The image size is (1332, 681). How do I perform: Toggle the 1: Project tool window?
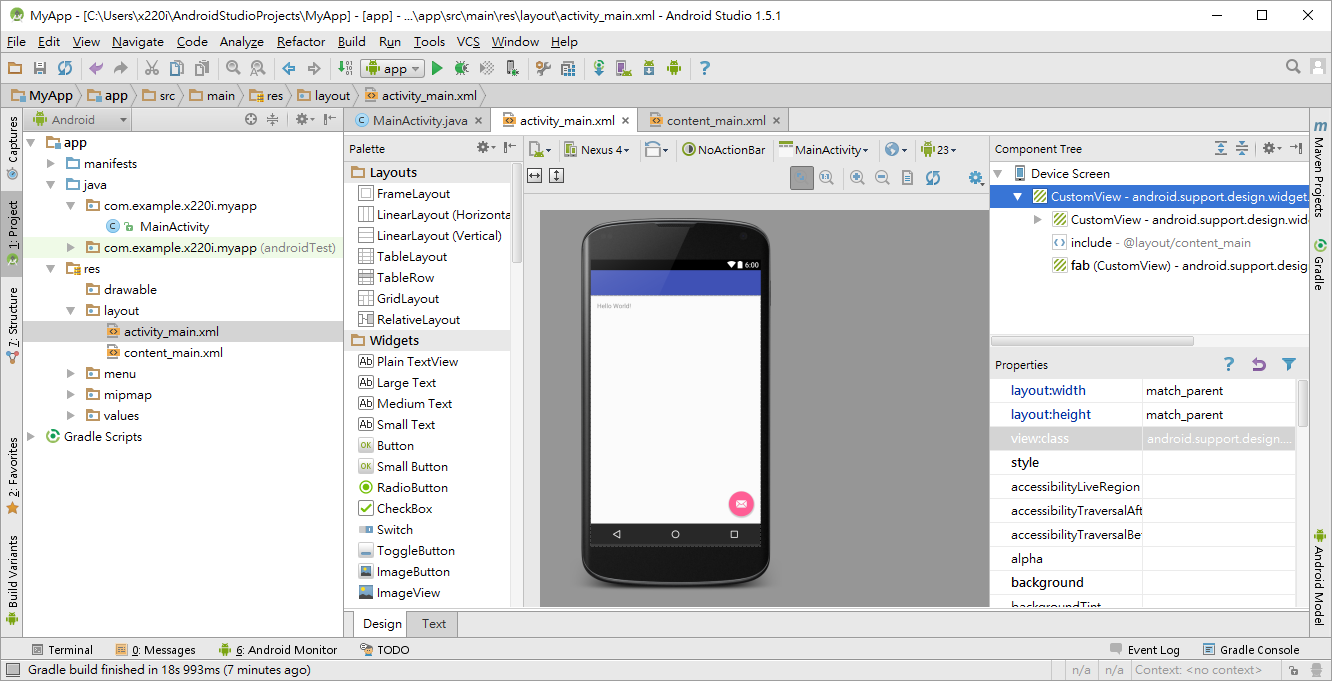pyautogui.click(x=12, y=234)
